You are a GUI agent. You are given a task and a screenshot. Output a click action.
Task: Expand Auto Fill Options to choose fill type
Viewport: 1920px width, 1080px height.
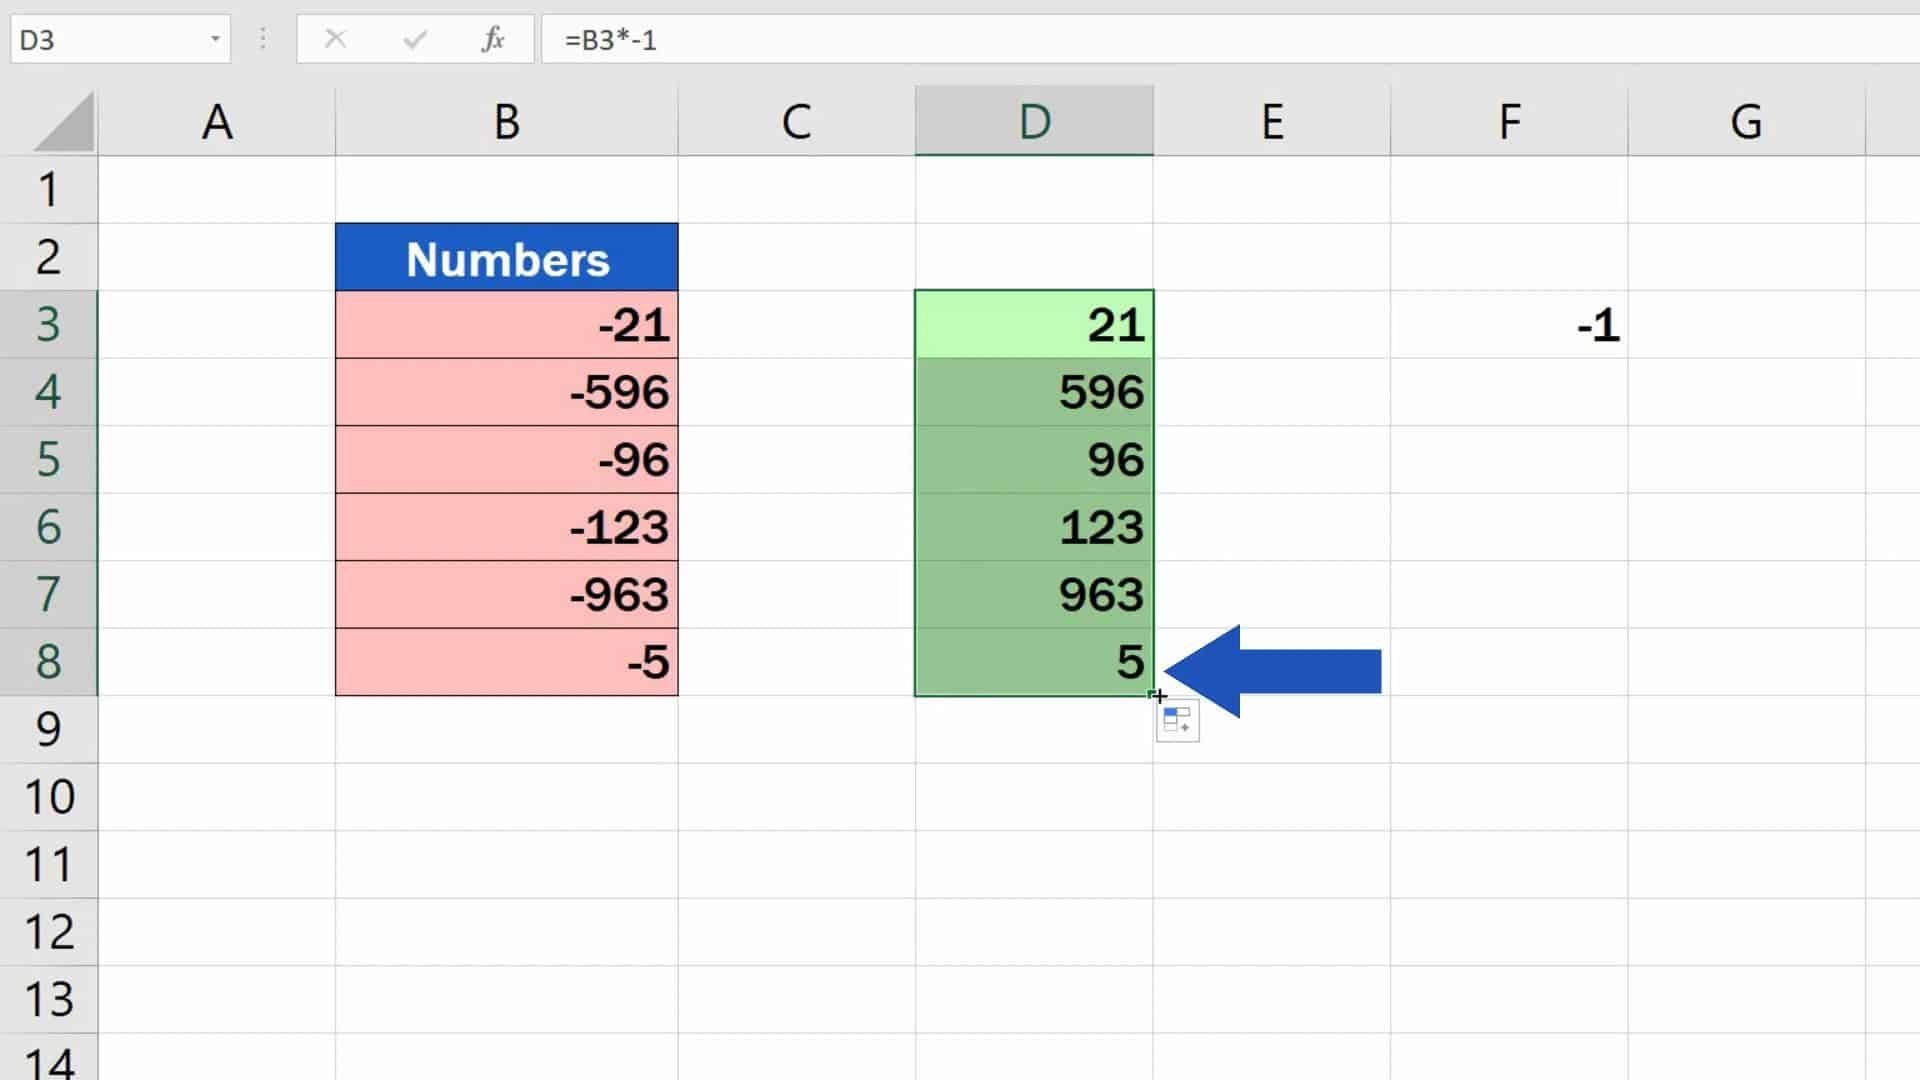click(x=1176, y=719)
